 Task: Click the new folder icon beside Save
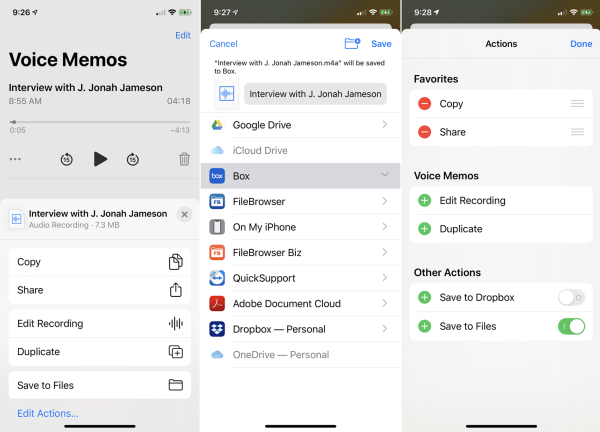[x=352, y=43]
